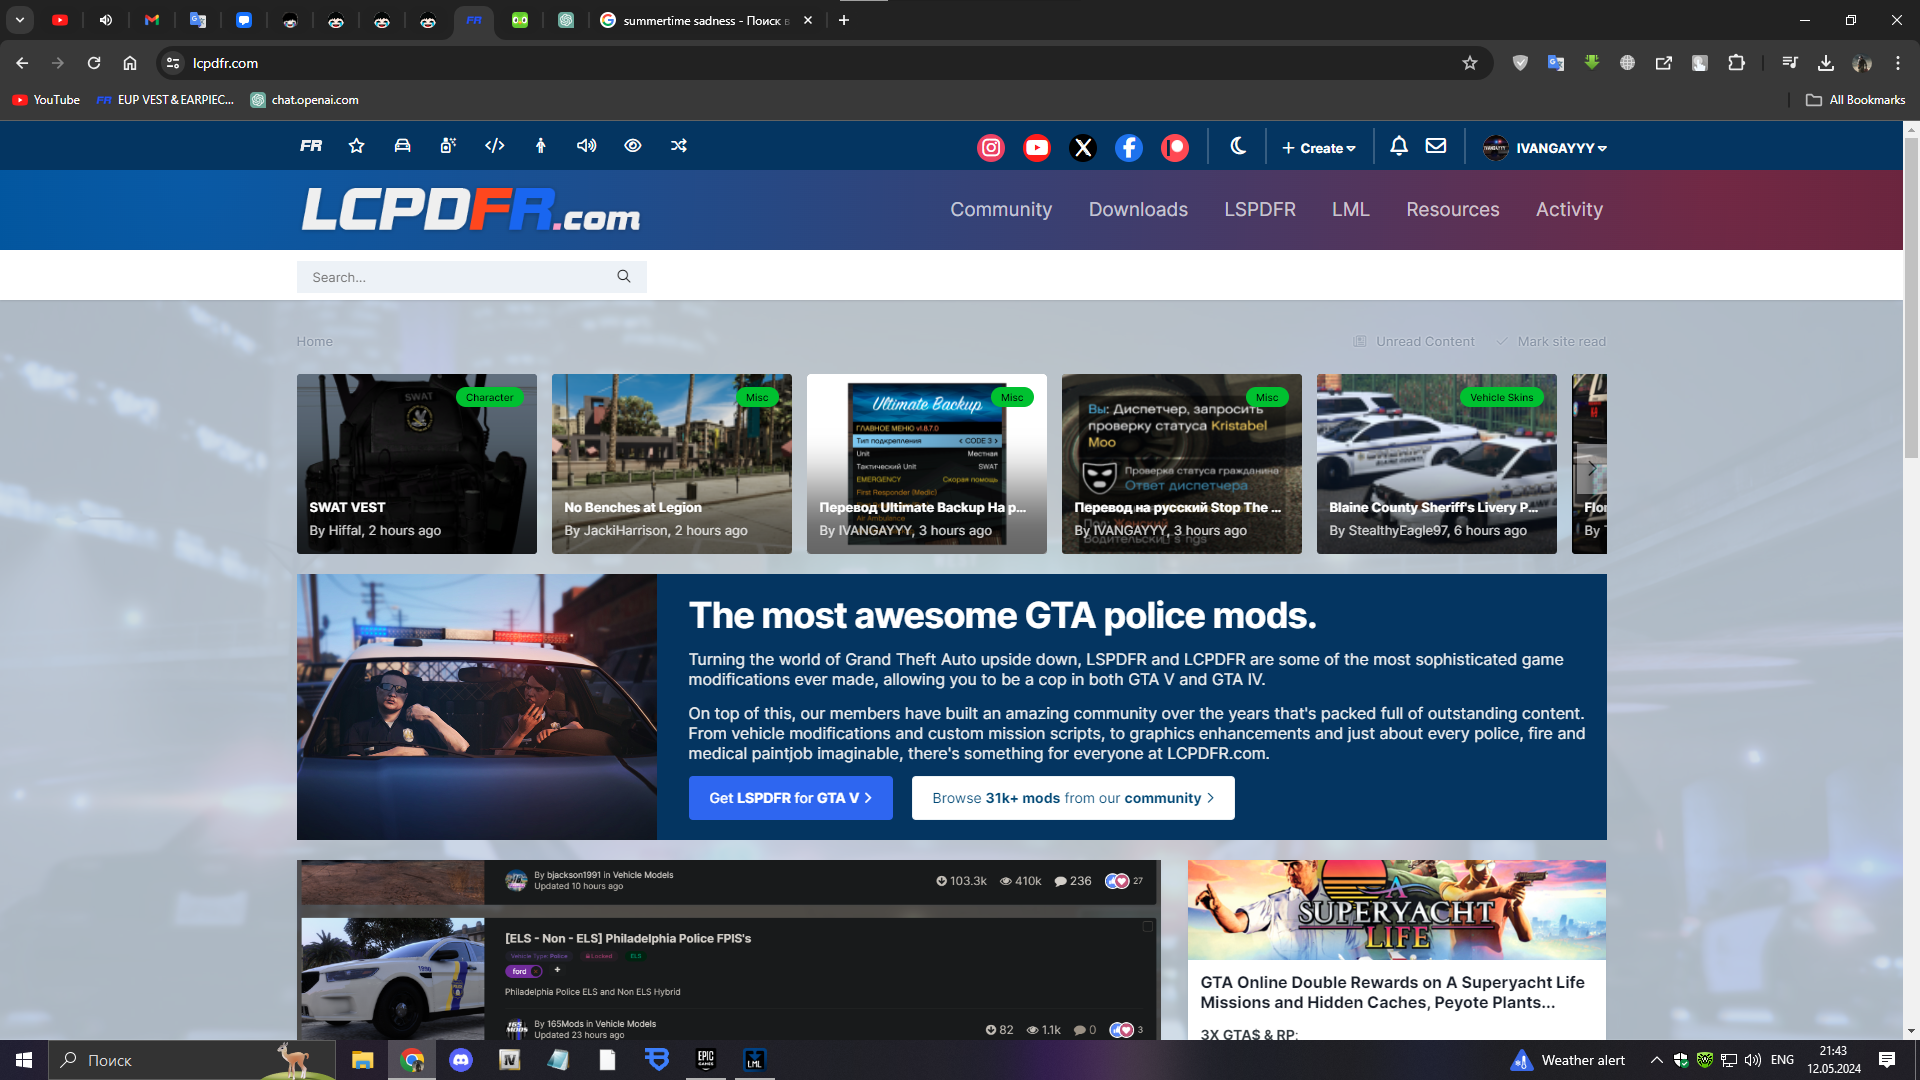Open the No Benches at Legion card

(x=672, y=464)
